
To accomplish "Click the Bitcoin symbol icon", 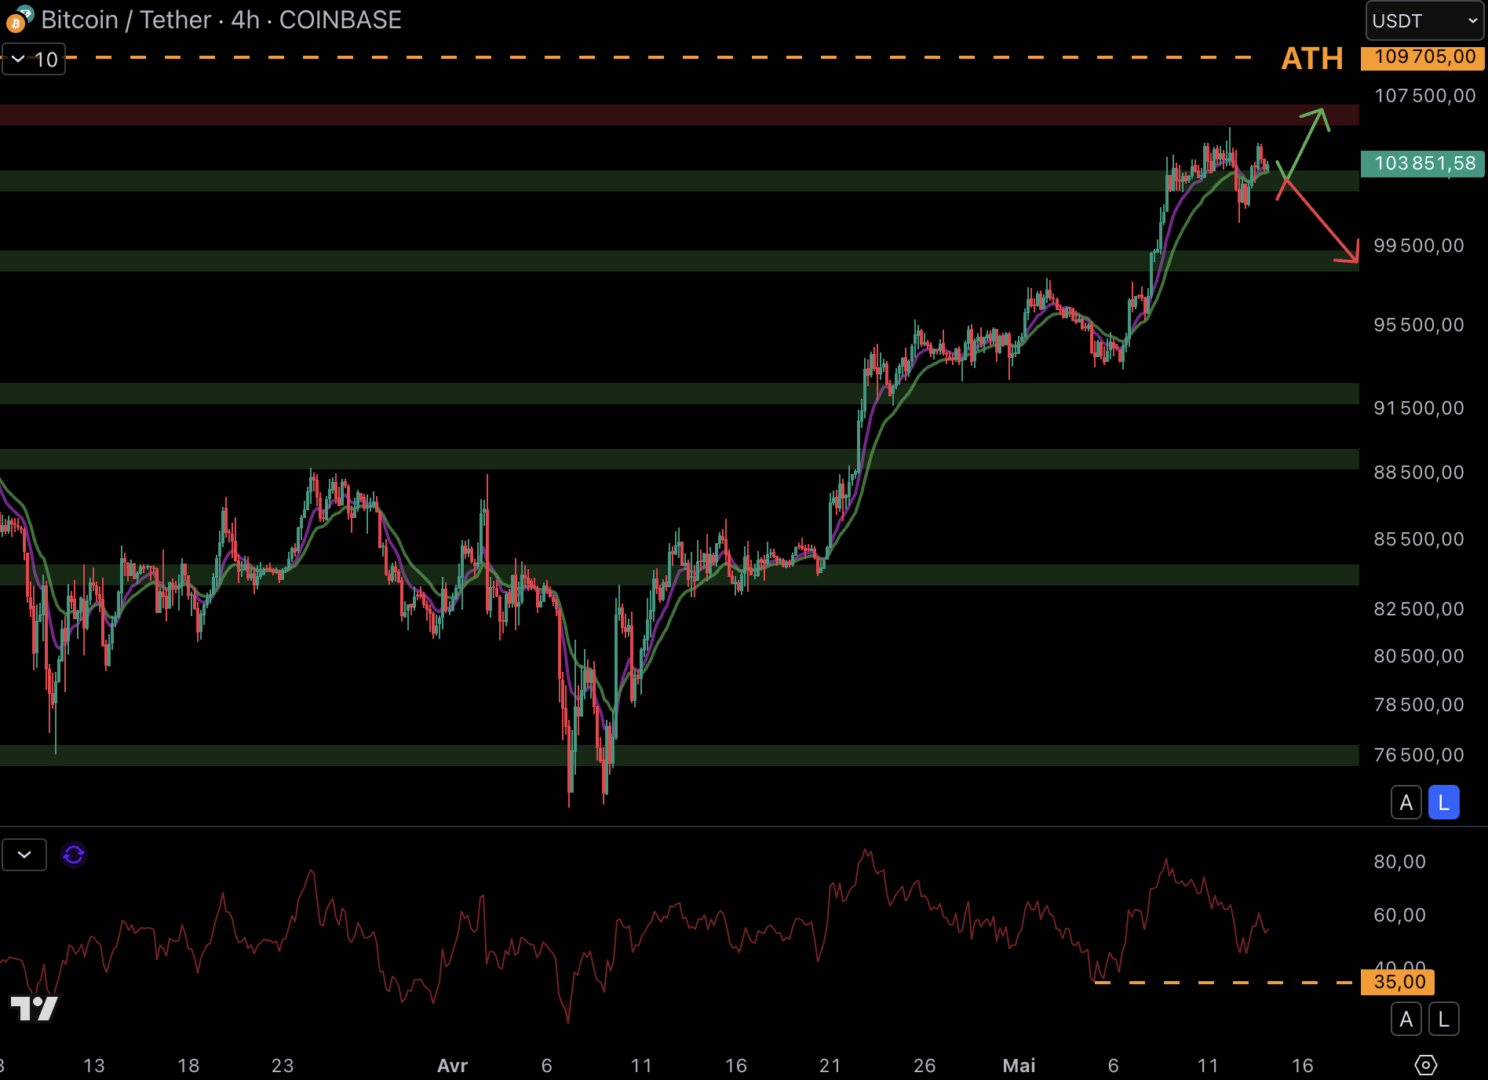I will coord(18,20).
